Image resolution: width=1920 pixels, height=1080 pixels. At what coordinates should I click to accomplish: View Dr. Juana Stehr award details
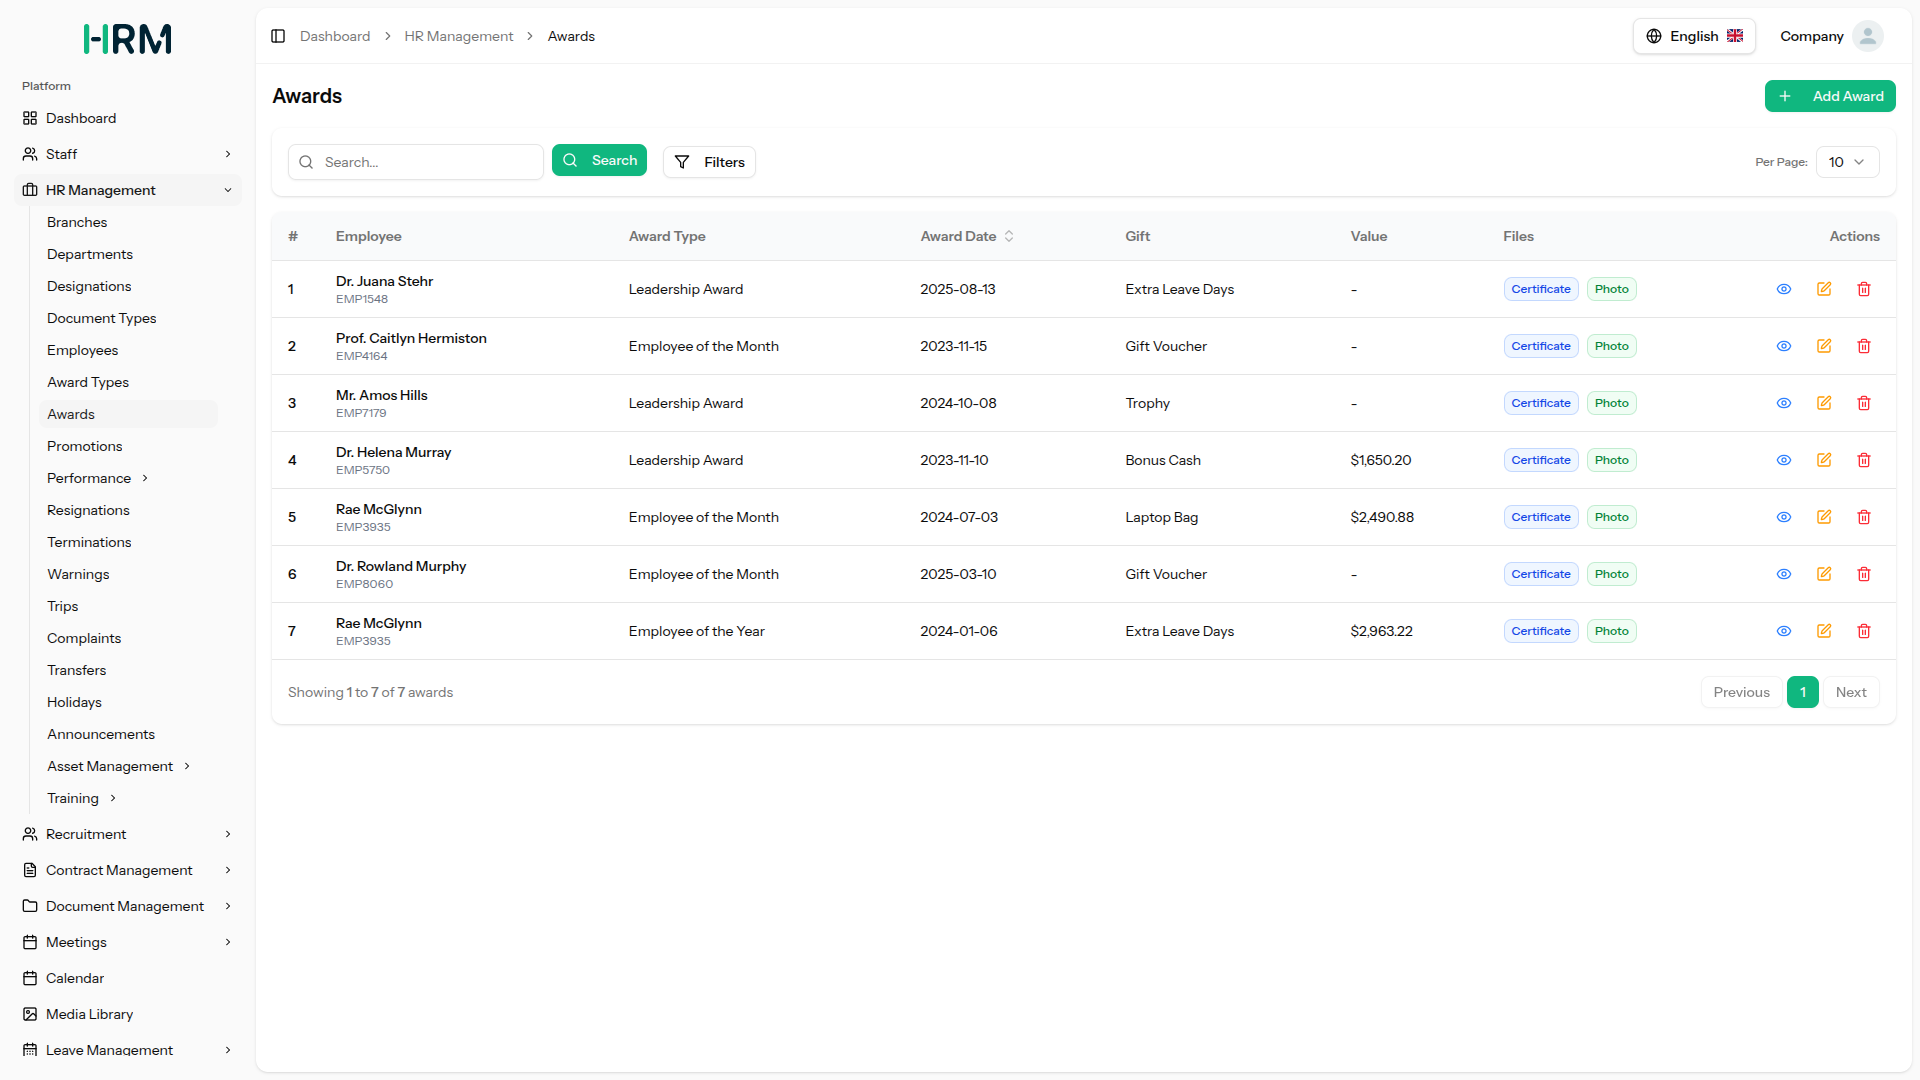coord(1784,289)
